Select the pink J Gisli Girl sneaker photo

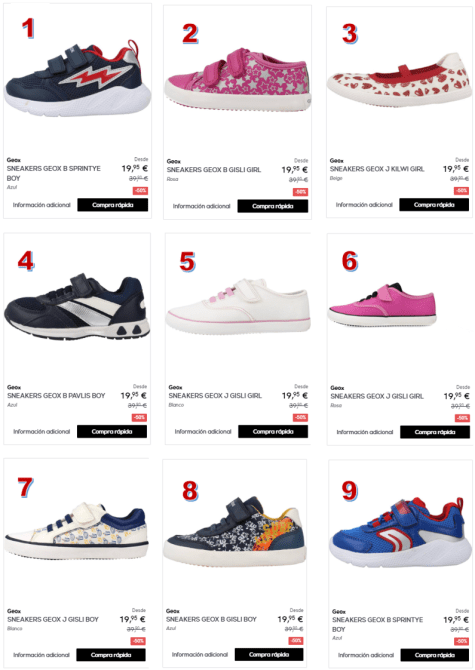(x=382, y=305)
